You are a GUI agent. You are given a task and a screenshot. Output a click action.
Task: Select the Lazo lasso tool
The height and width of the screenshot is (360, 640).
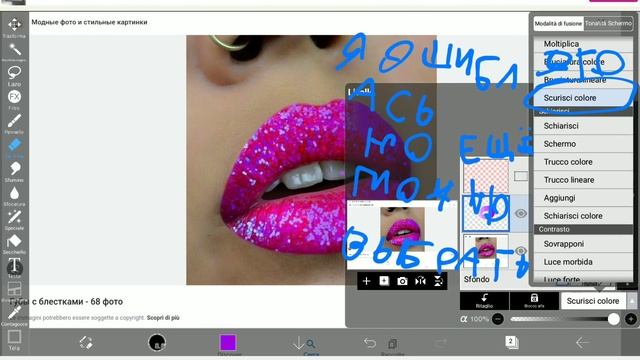(15, 76)
